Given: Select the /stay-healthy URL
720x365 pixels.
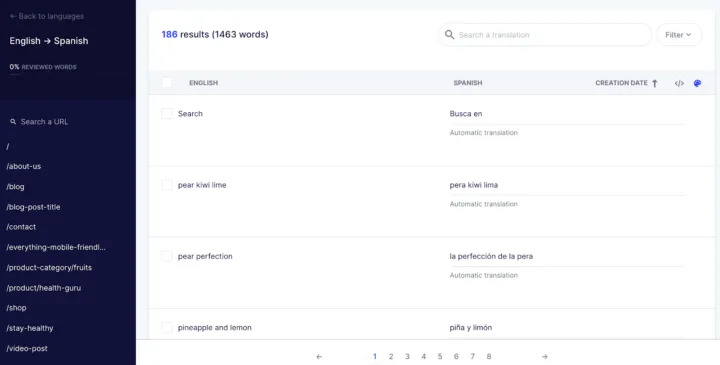Looking at the screenshot, I should [30, 328].
